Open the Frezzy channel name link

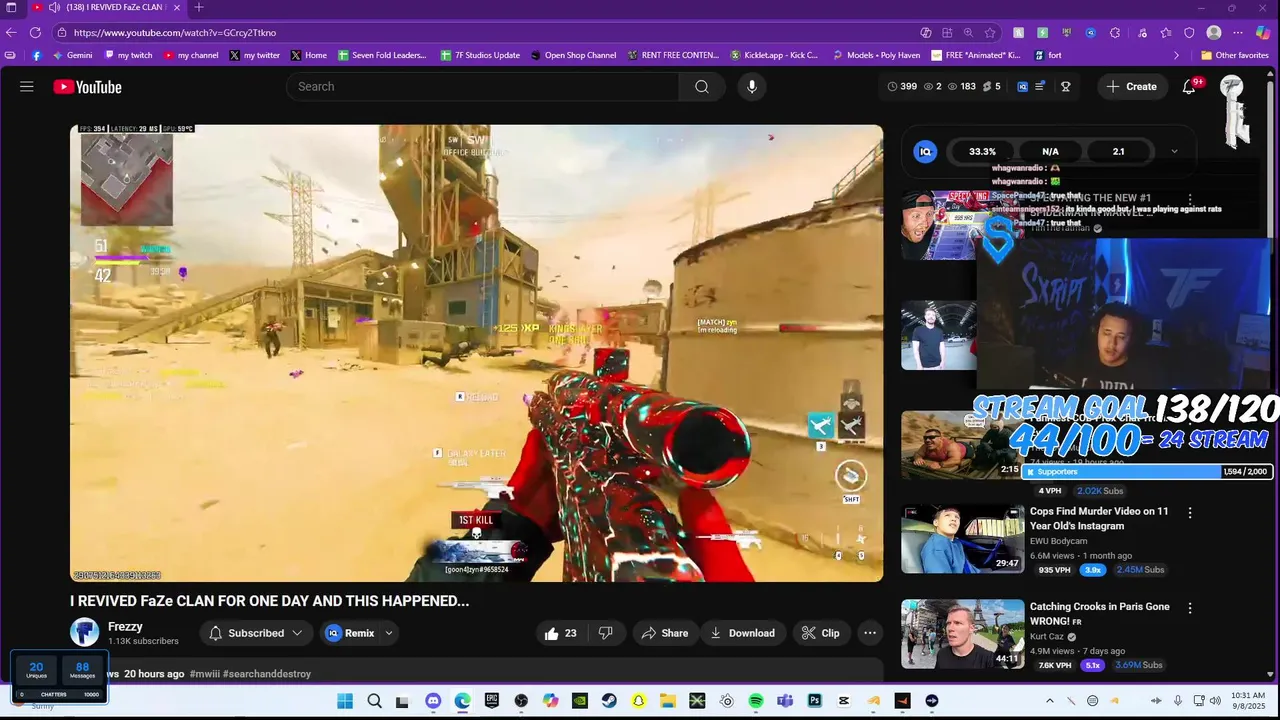pos(125,627)
